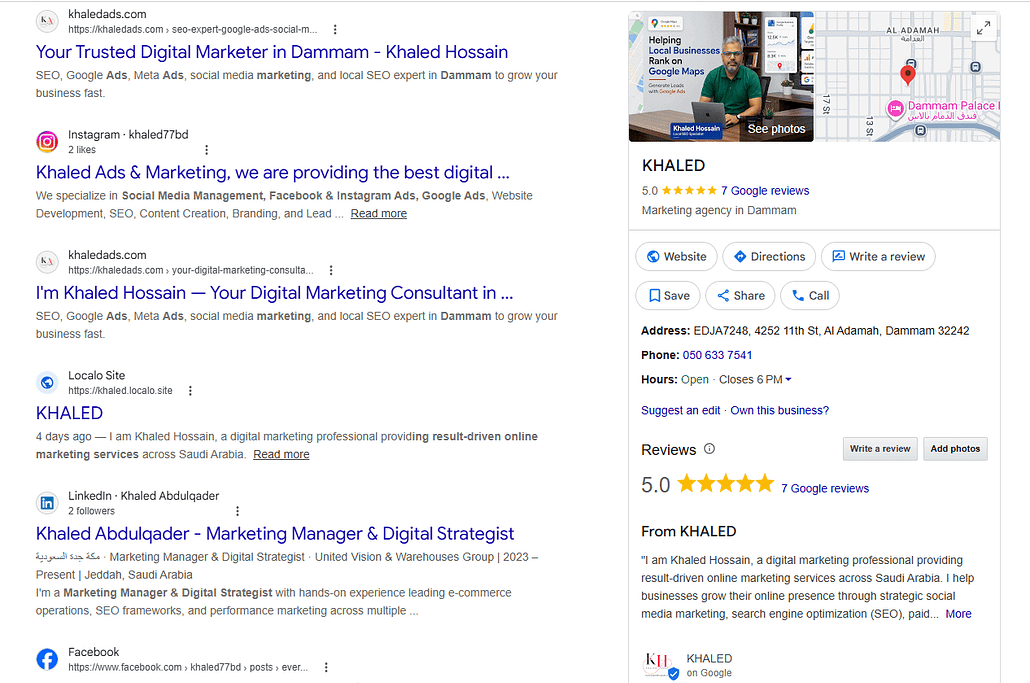Click the 7 Google reviews link in the Reviews section
Image resolution: width=1030 pixels, height=683 pixels.
824,489
